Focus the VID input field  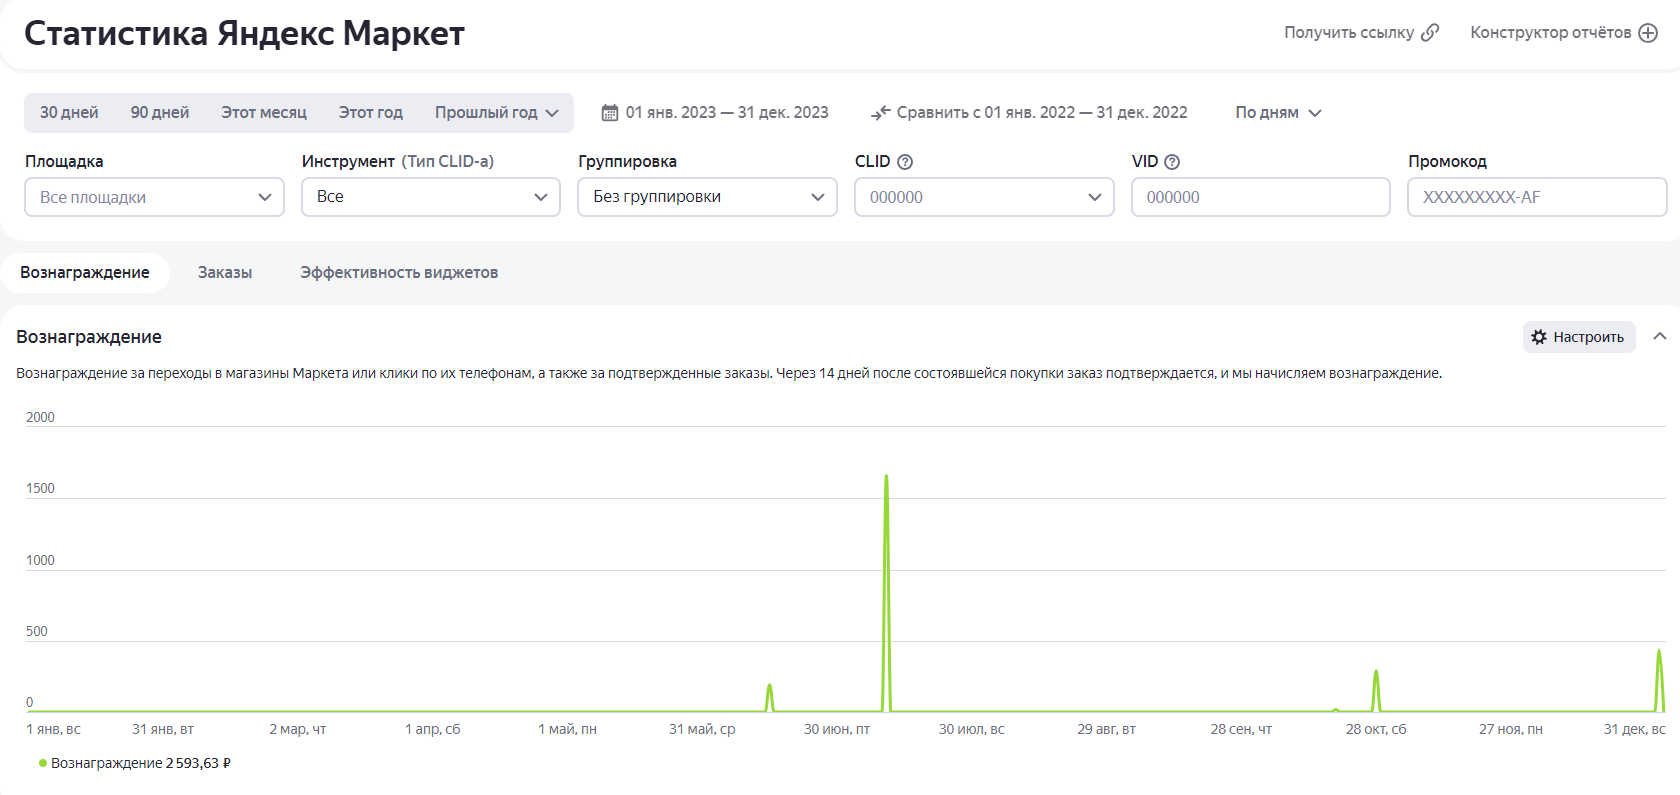[x=1260, y=197]
